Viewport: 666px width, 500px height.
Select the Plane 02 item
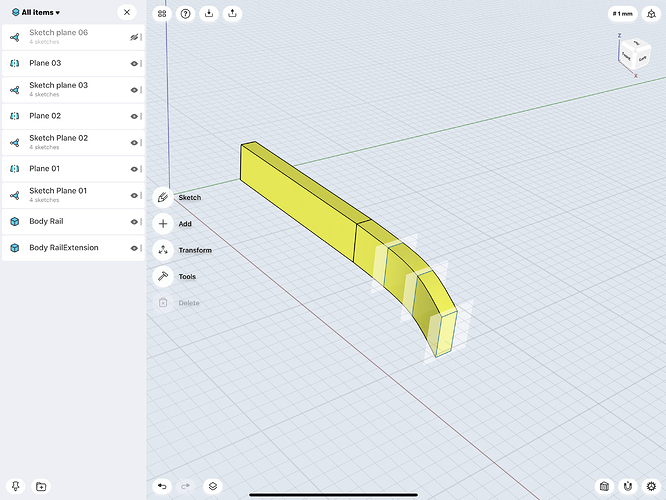[x=73, y=116]
